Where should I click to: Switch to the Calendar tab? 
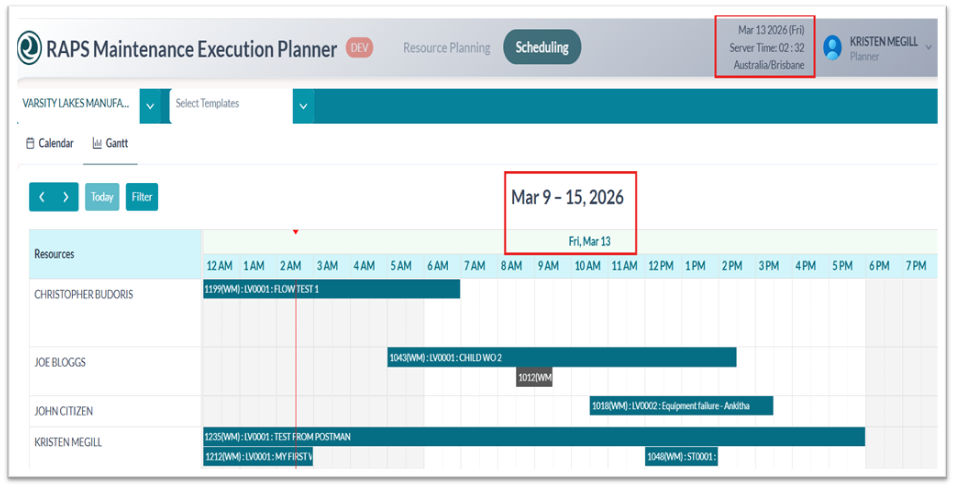pos(50,144)
